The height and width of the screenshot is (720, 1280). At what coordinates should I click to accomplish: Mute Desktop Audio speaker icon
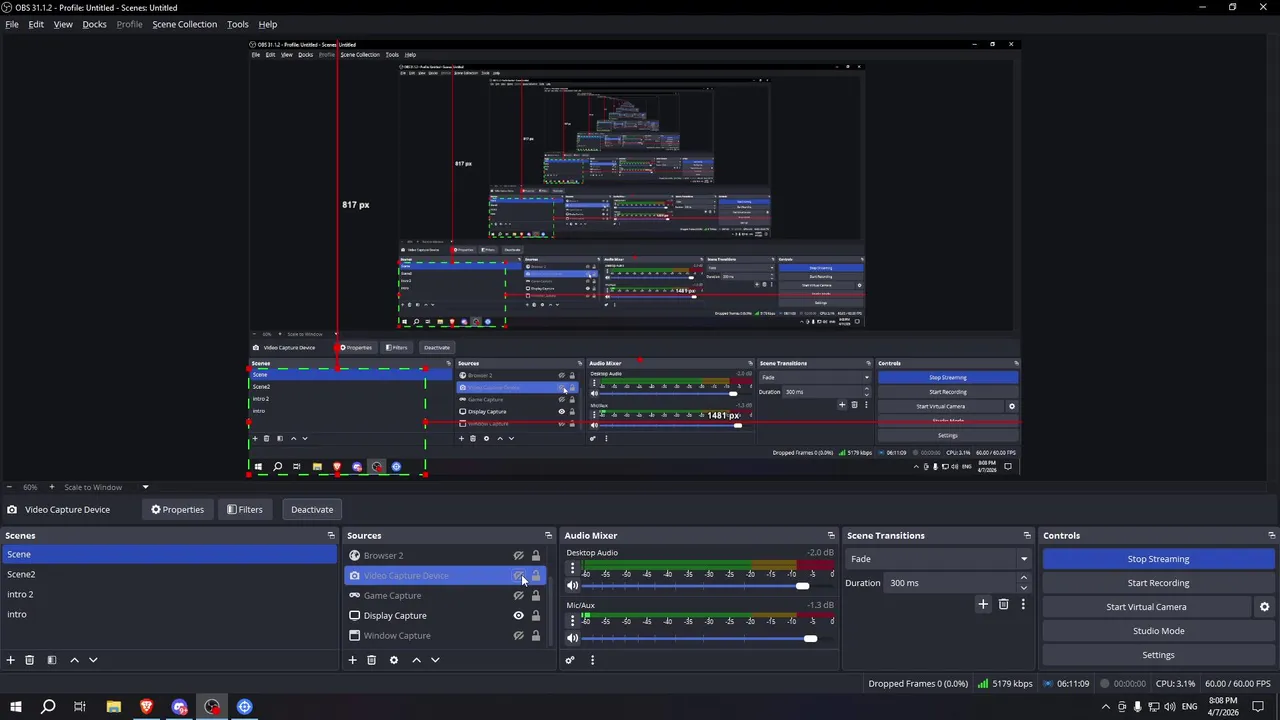coord(572,586)
